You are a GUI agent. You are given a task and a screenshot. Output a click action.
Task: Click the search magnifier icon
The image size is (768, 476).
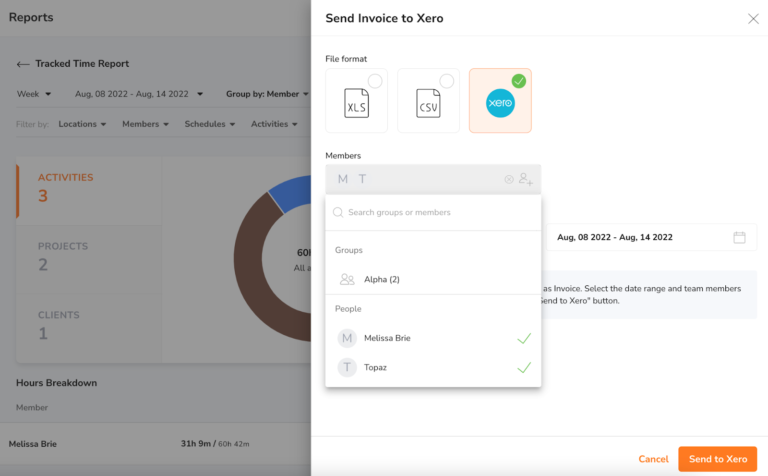pyautogui.click(x=338, y=212)
